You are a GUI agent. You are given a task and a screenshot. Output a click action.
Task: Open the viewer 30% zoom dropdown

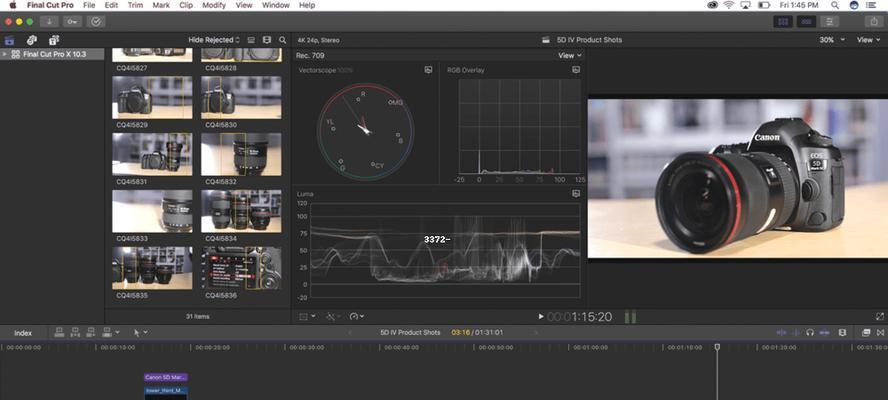pos(831,40)
